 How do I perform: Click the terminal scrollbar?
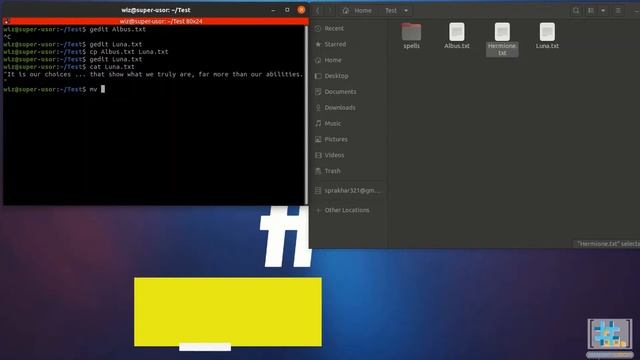307,115
